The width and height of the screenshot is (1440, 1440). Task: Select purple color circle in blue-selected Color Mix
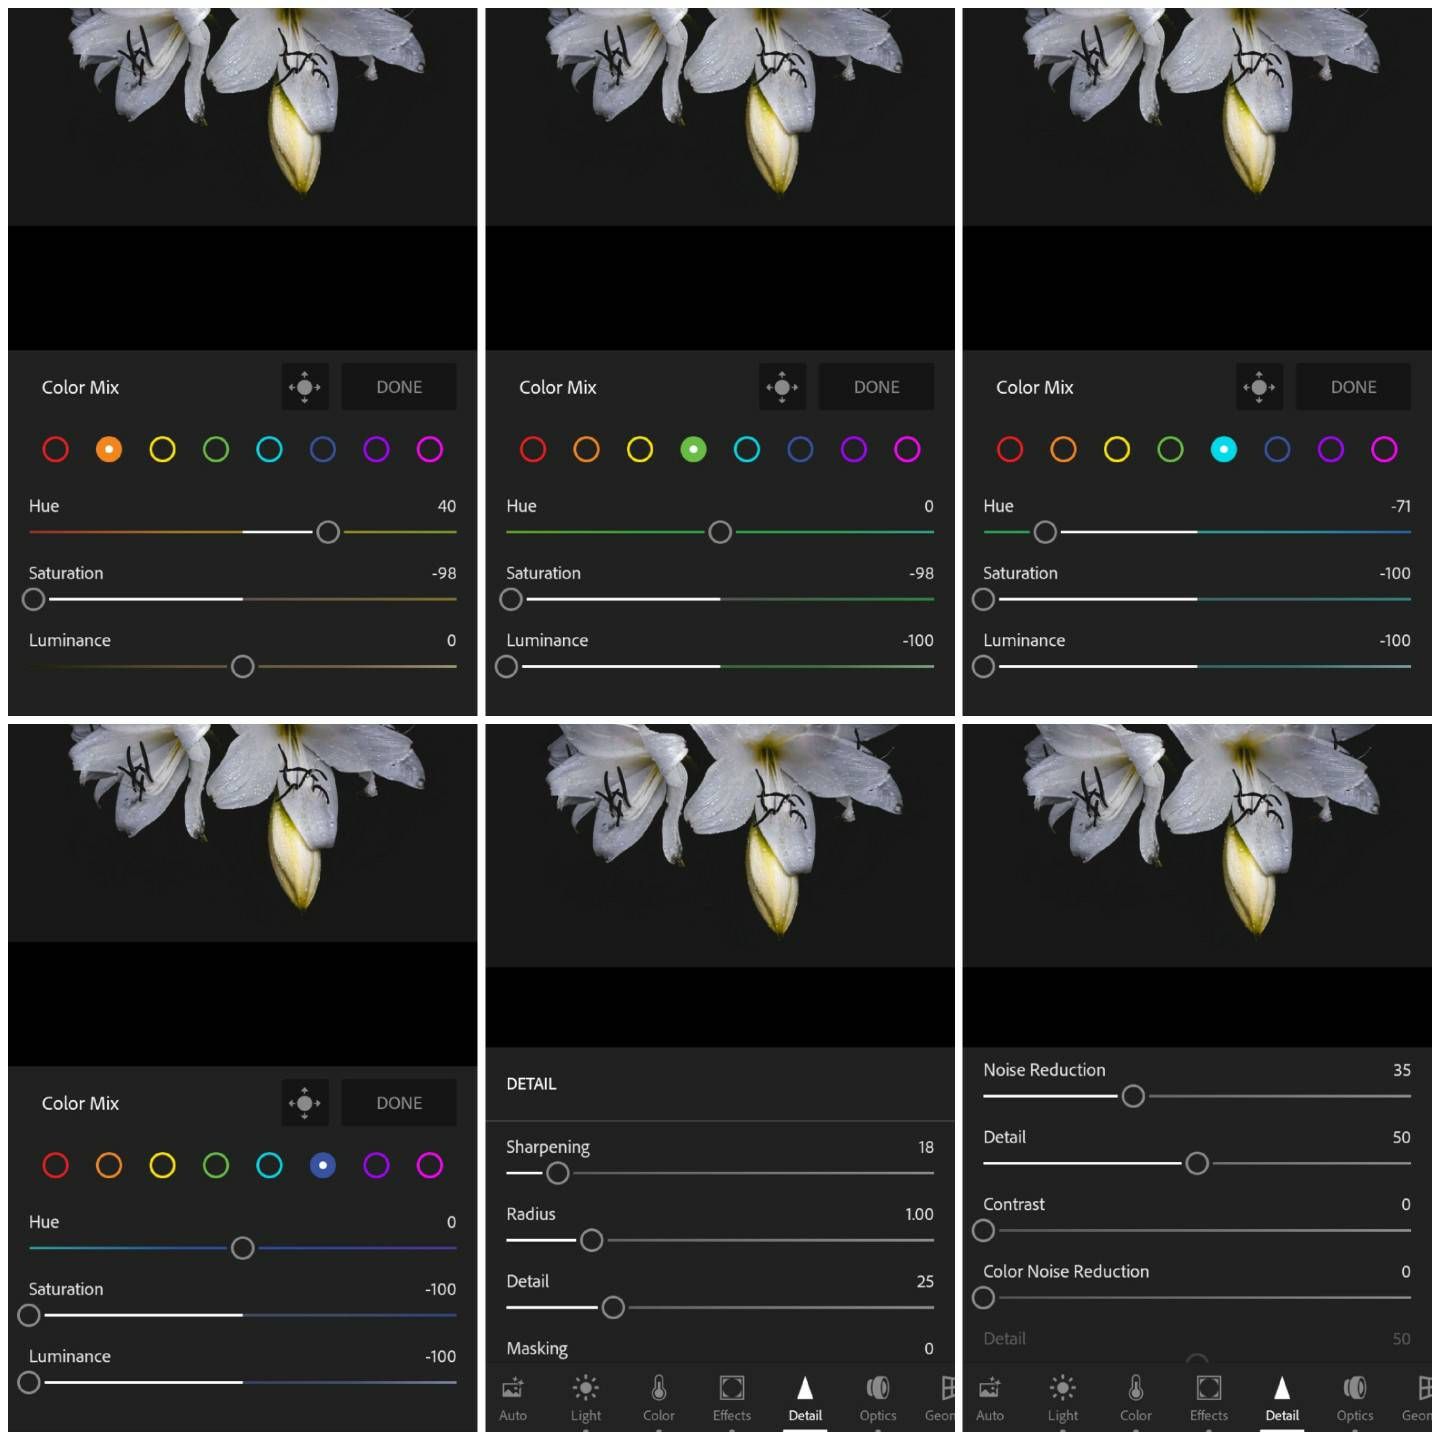[376, 1165]
